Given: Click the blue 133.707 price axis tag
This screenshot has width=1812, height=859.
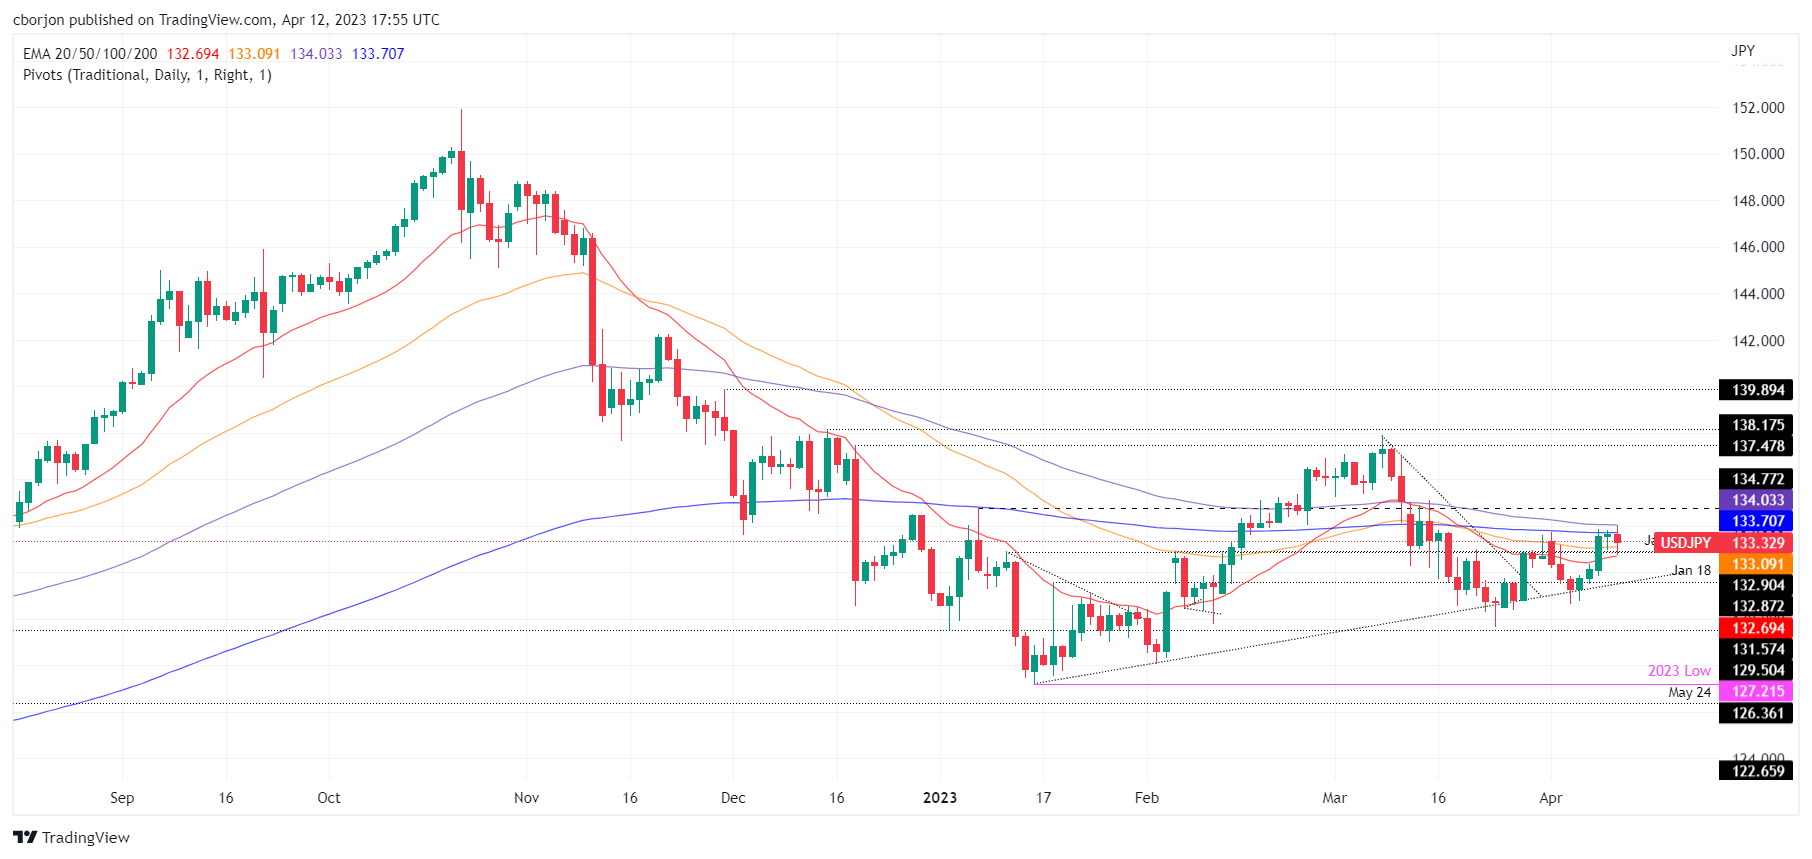Looking at the screenshot, I should pos(1757,521).
